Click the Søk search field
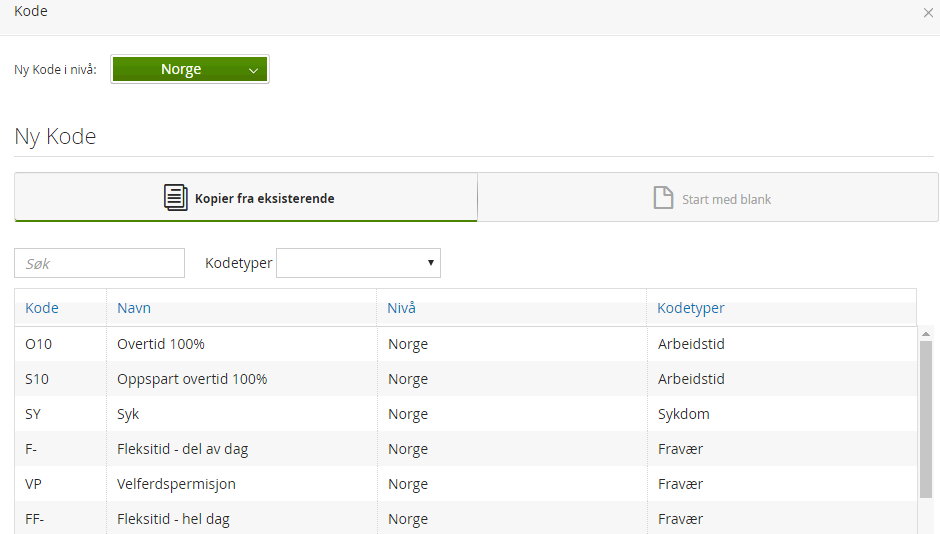Screen dimensions: 940x534 pyautogui.click(x=100, y=263)
